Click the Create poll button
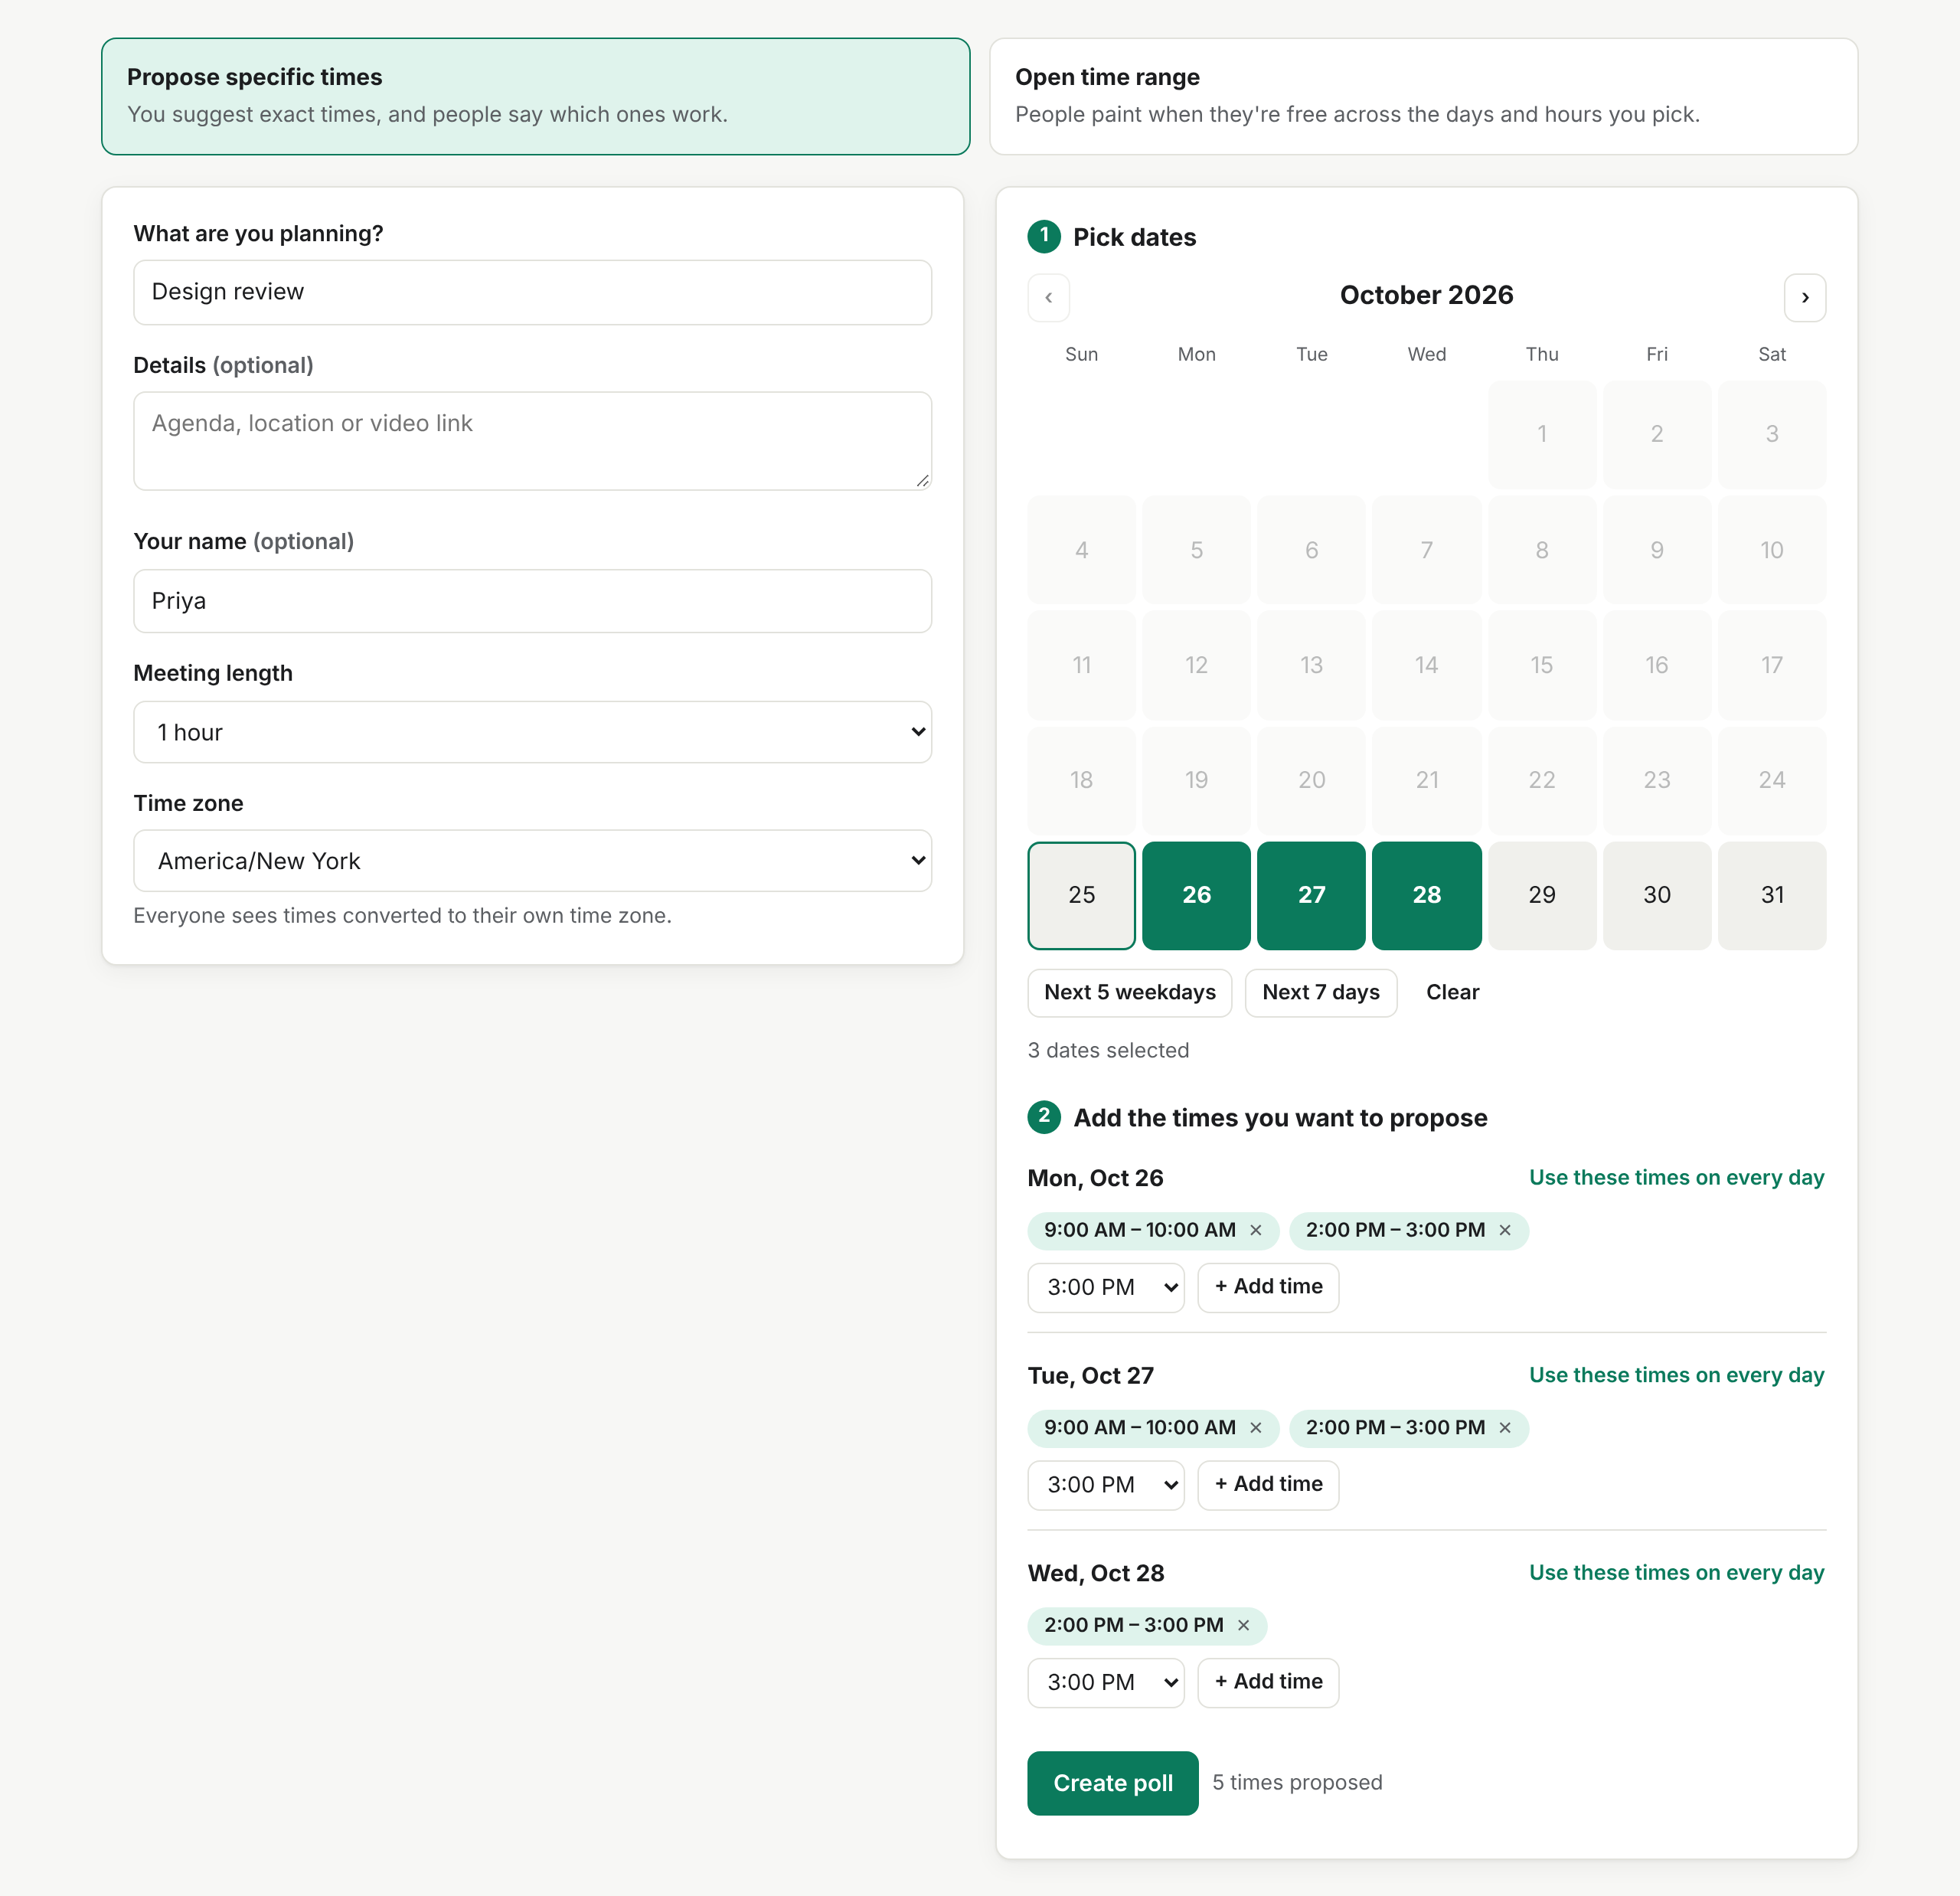Image resolution: width=1960 pixels, height=1896 pixels. pos(1112,1783)
